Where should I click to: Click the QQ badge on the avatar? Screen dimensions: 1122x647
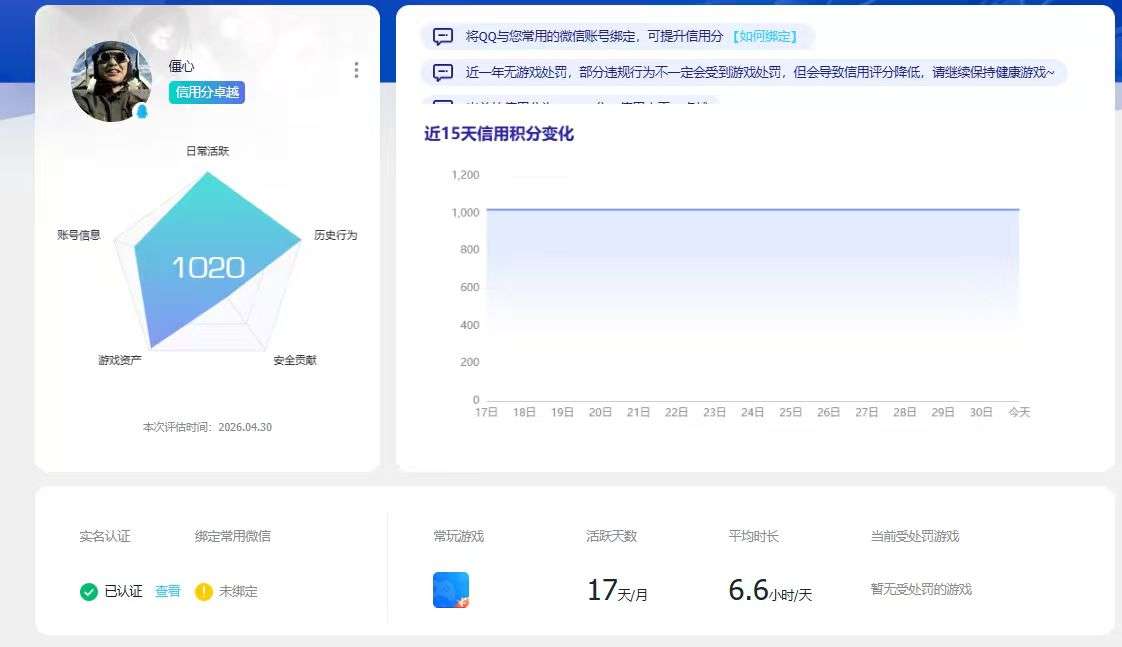(x=142, y=112)
